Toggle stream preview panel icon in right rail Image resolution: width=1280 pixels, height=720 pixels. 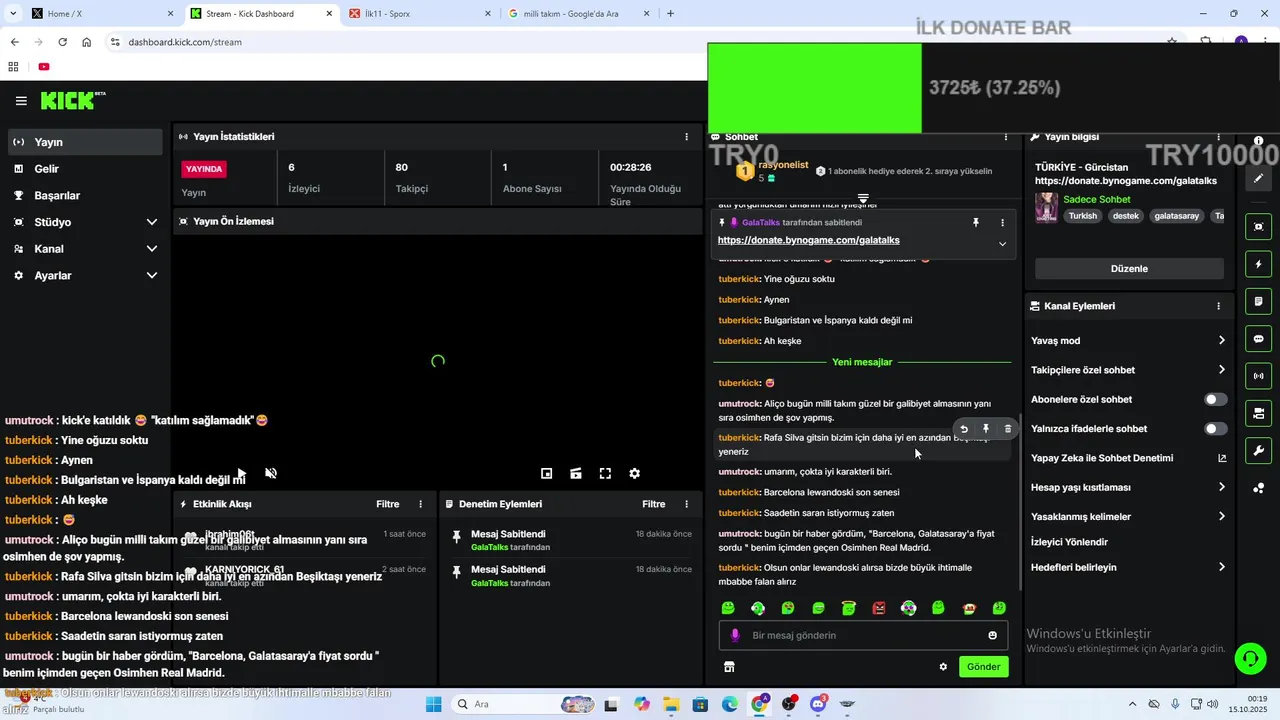pos(1259,227)
